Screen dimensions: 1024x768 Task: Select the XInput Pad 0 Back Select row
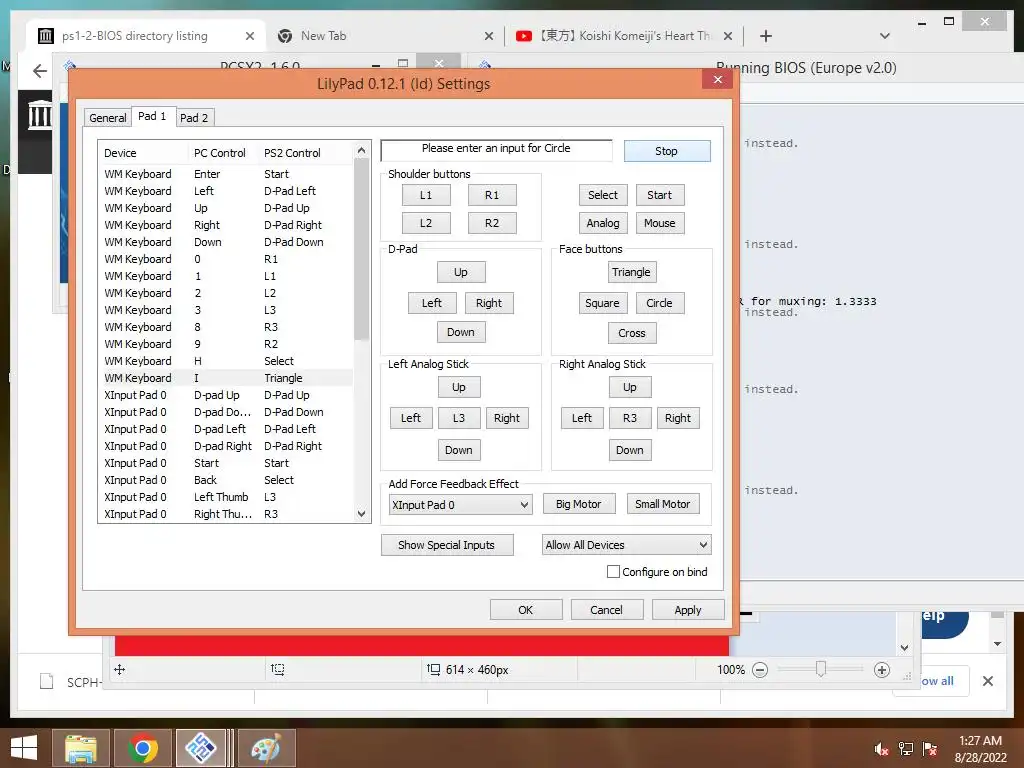226,480
